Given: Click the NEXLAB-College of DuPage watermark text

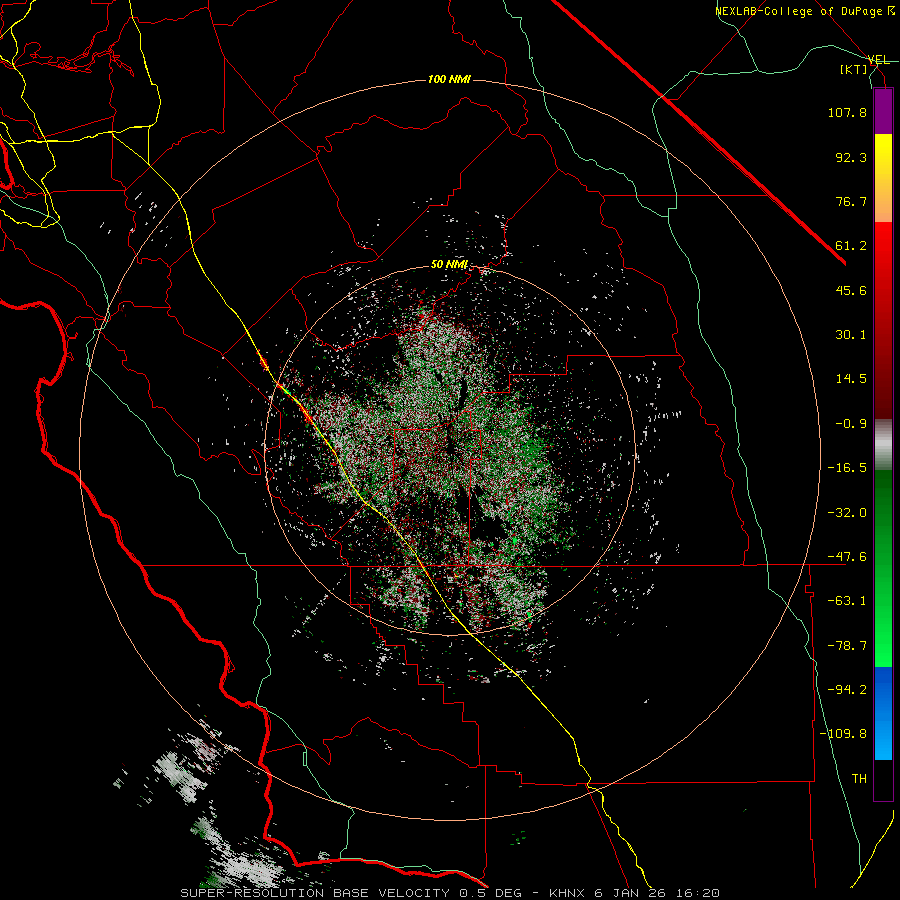Looking at the screenshot, I should 804,11.
